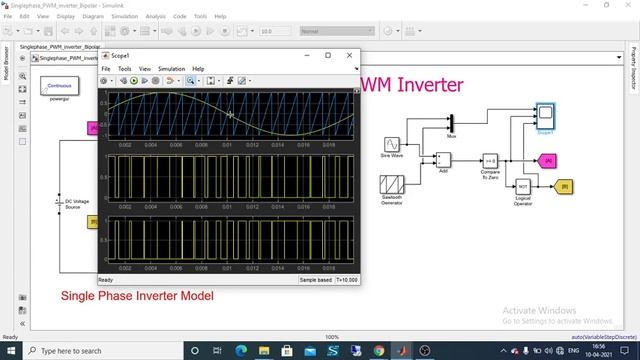
Task: Click the simulation stop time field 10.0
Action: [x=275, y=31]
